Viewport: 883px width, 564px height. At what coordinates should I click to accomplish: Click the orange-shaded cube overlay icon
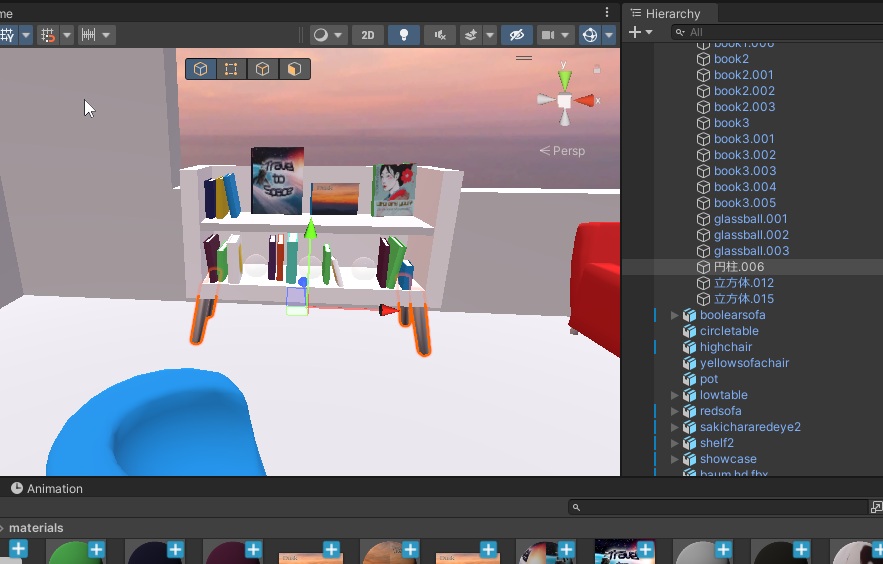click(294, 69)
